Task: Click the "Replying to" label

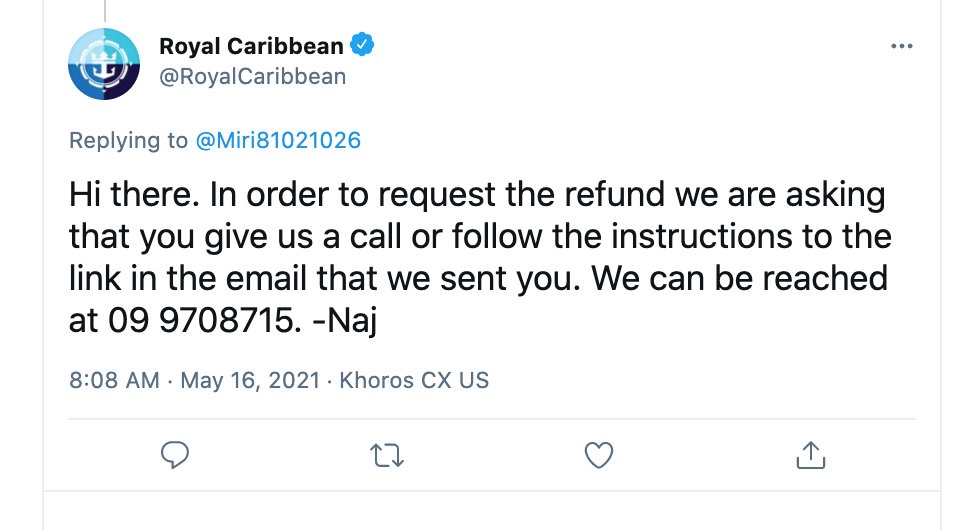Action: 128,141
